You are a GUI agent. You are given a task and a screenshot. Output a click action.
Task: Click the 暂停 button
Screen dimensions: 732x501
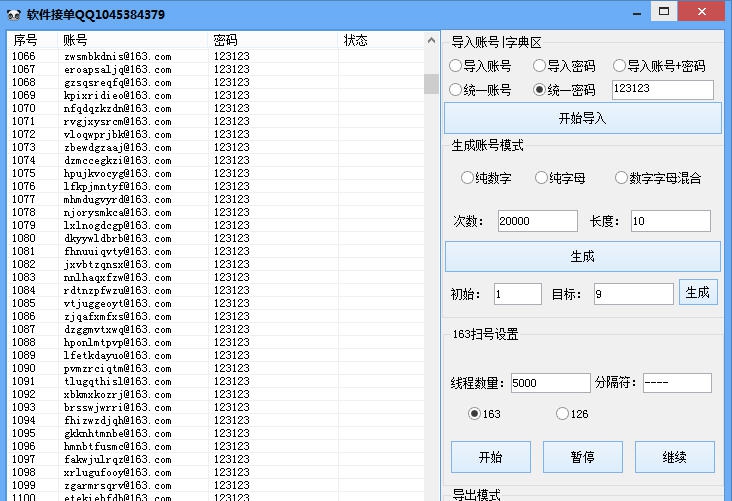(x=583, y=457)
